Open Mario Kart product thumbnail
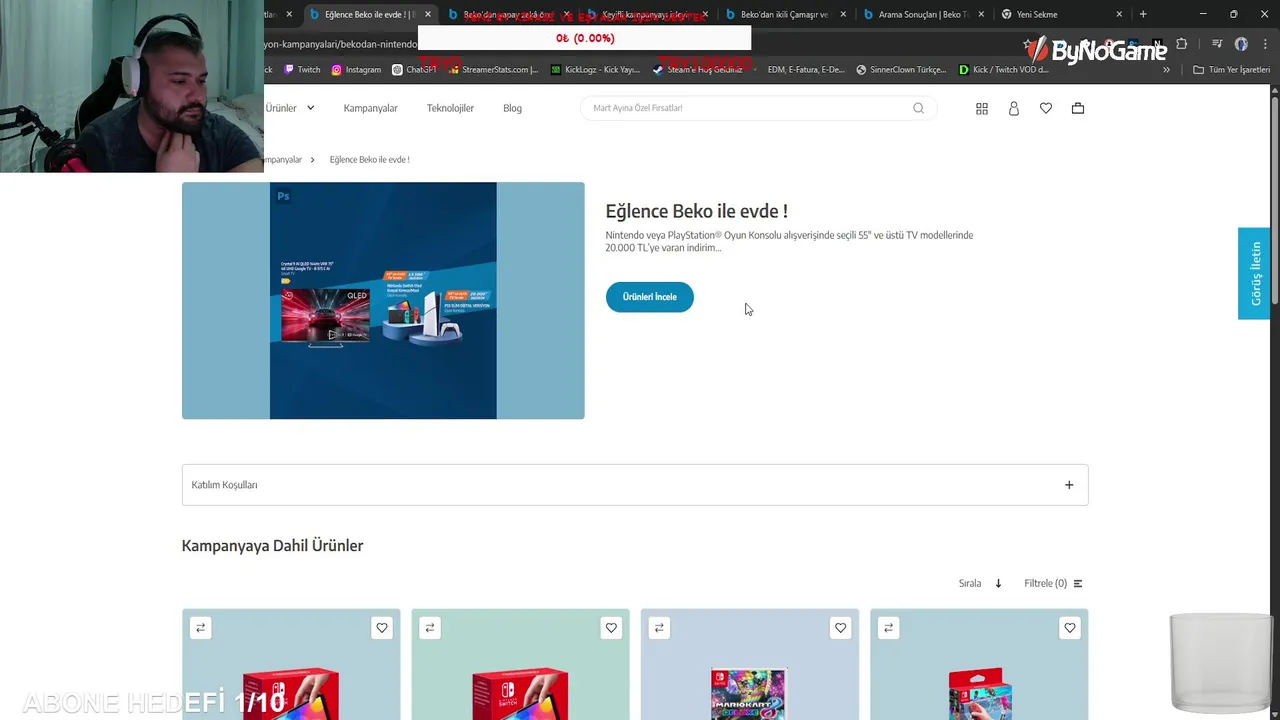The height and width of the screenshot is (720, 1280). pyautogui.click(x=749, y=694)
